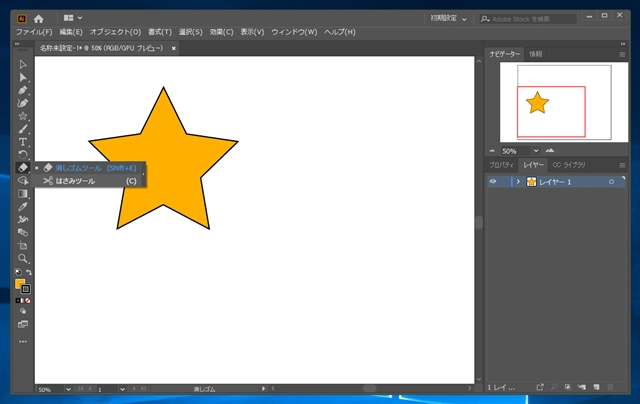This screenshot has width=640, height=404.
Task: Open artboard number dropdown
Action: (x=122, y=389)
